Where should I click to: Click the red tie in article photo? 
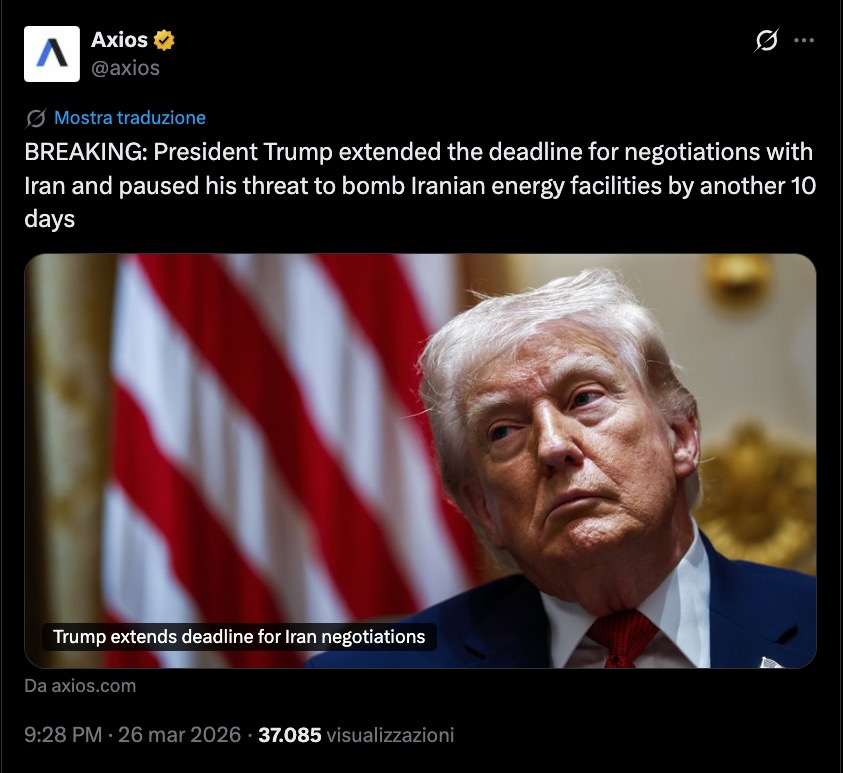pyautogui.click(x=621, y=639)
